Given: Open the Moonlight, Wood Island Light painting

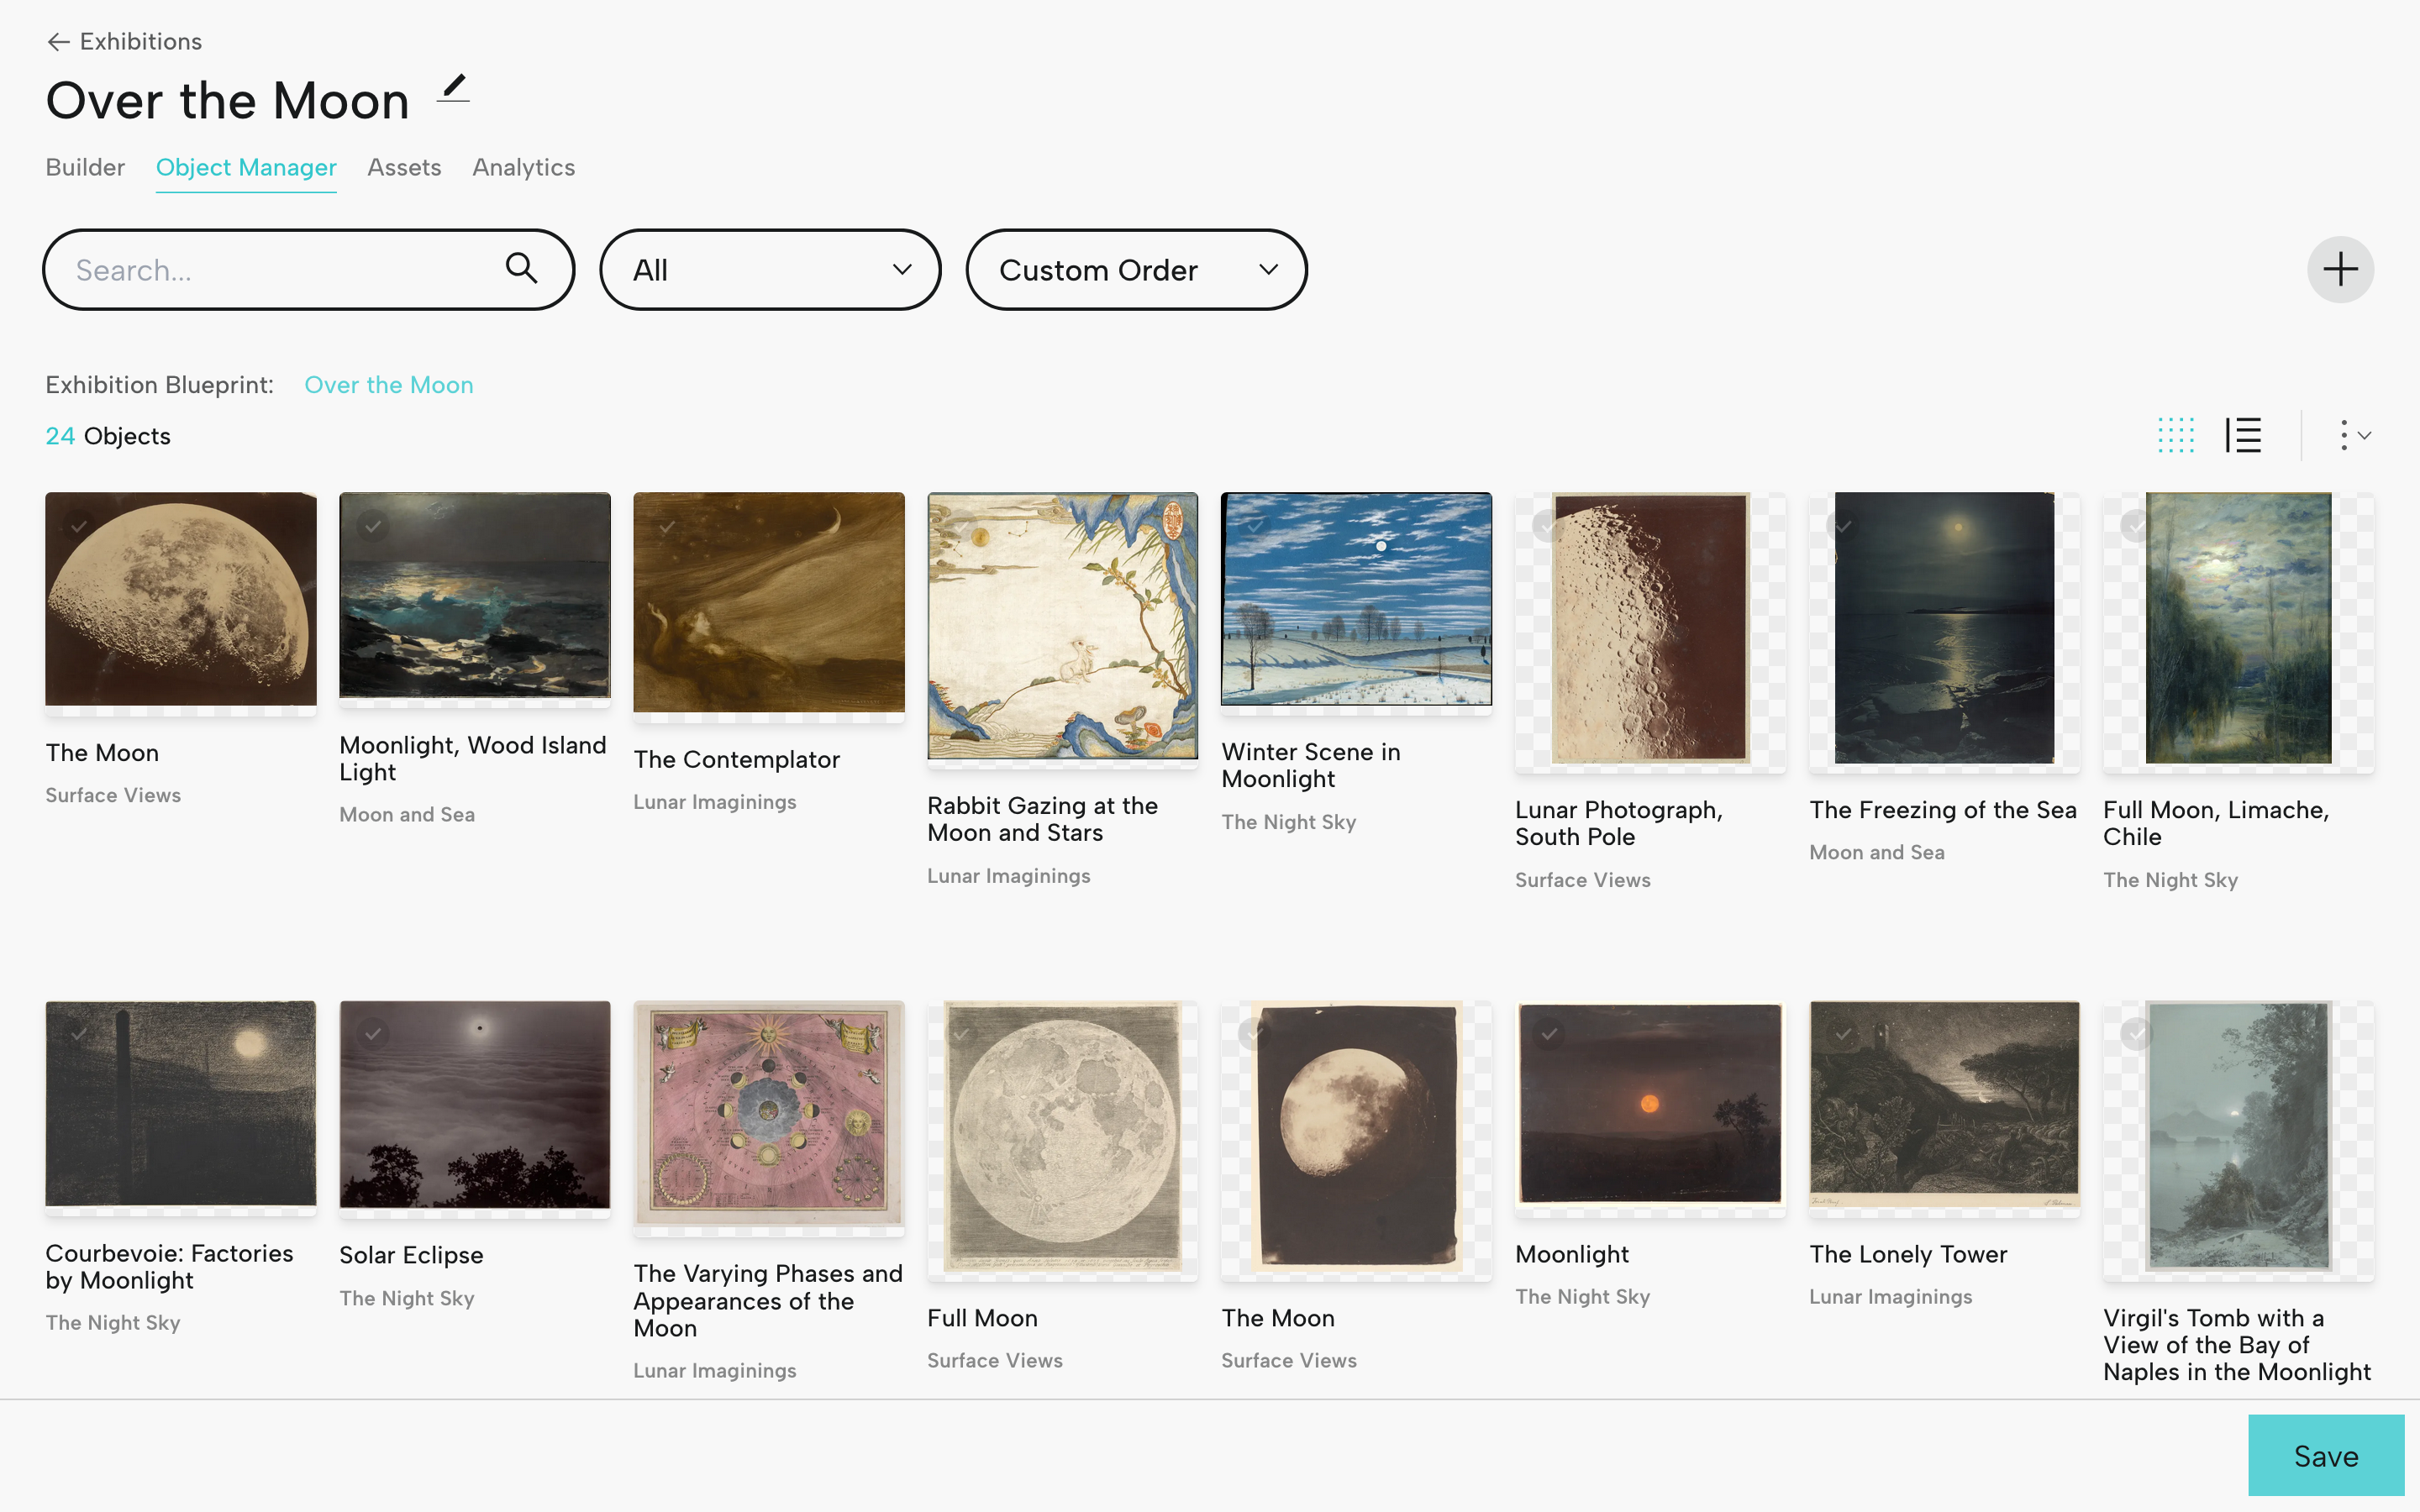Looking at the screenshot, I should point(474,595).
